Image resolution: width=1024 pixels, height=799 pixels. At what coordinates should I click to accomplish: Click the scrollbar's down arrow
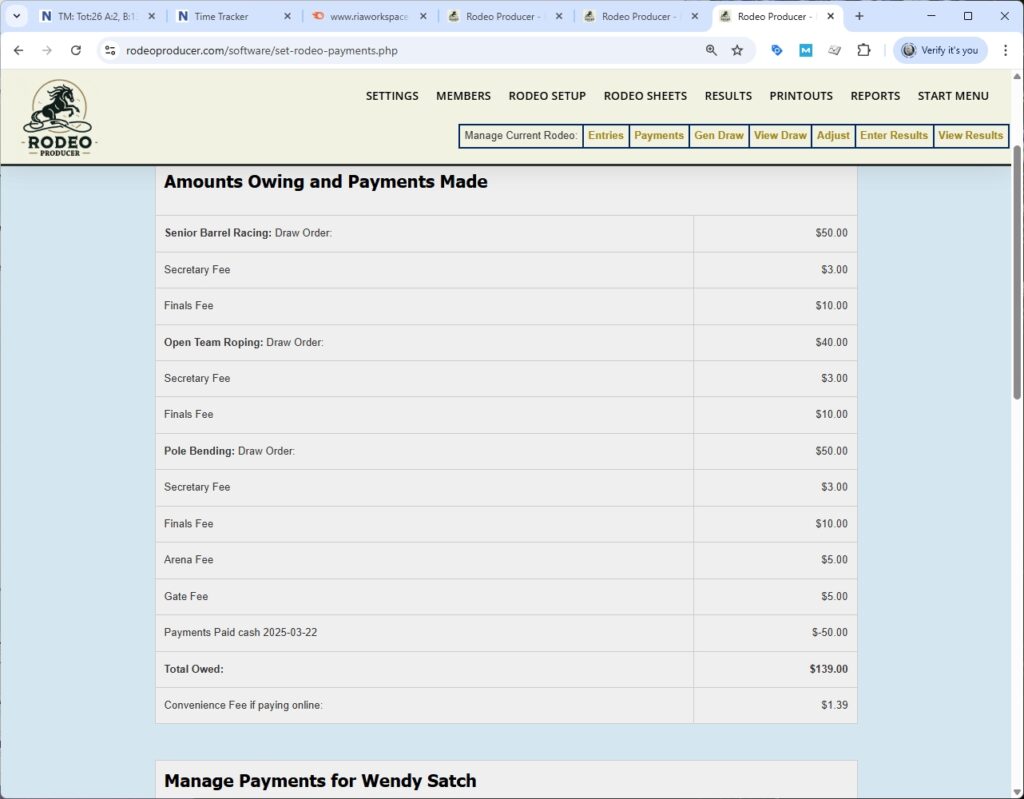[x=1016, y=789]
